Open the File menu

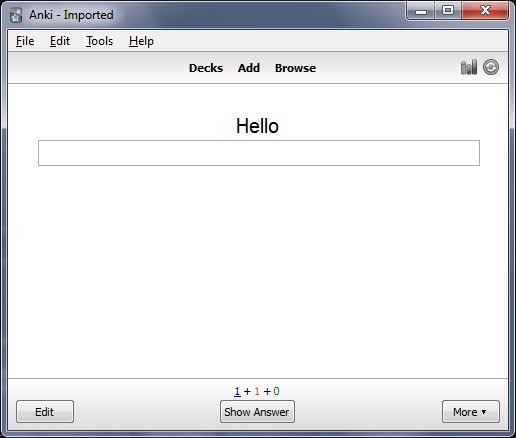25,41
